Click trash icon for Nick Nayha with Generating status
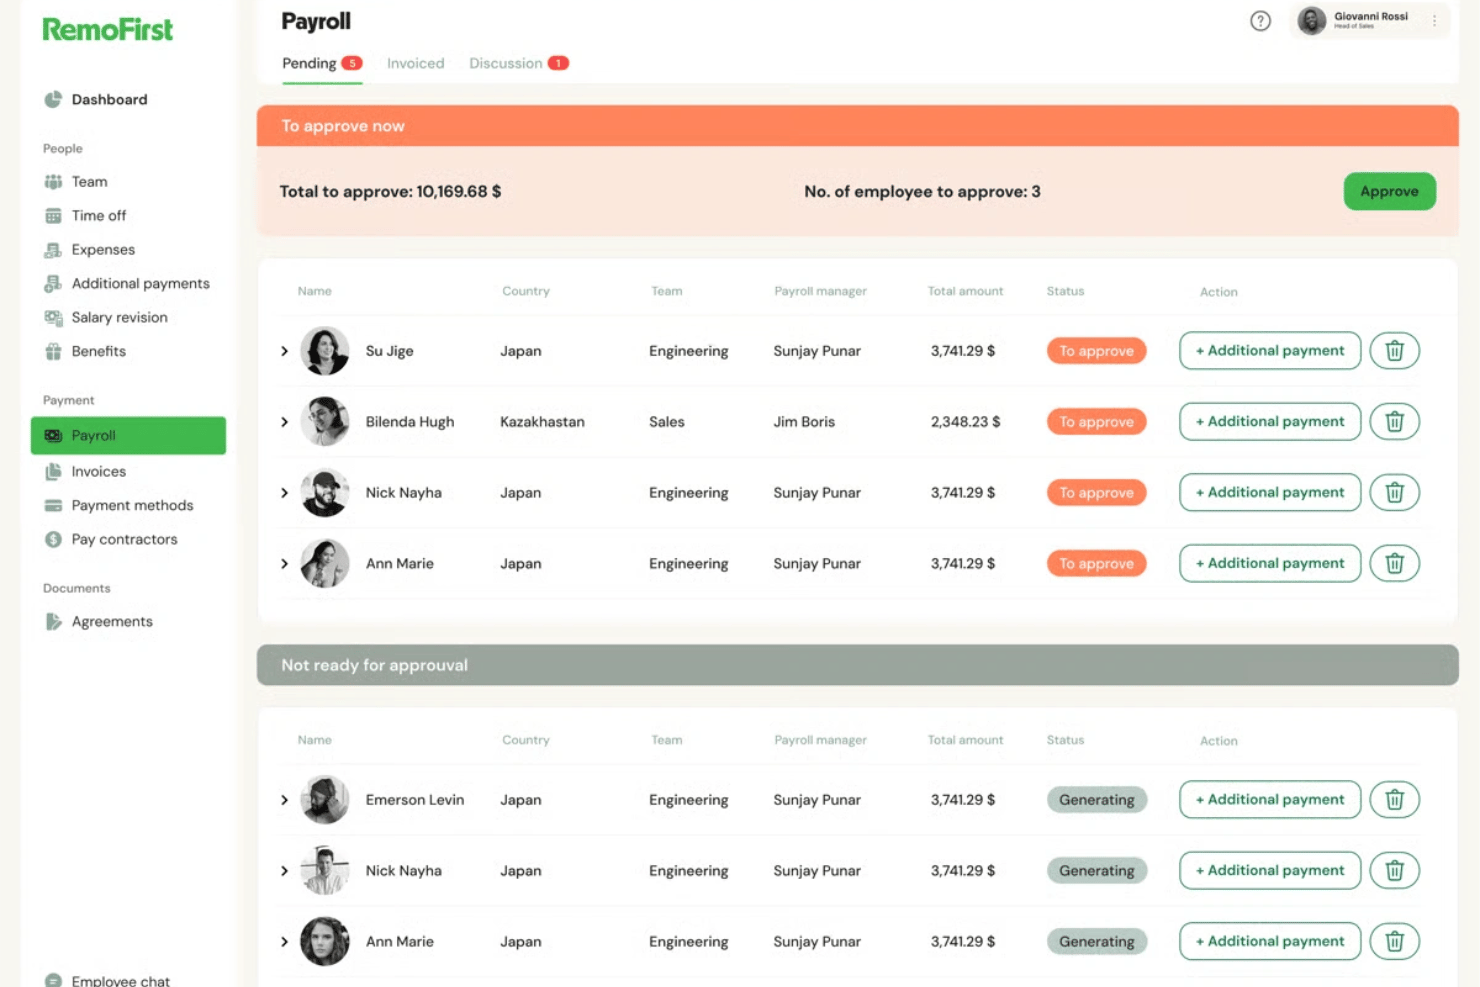 coord(1394,871)
